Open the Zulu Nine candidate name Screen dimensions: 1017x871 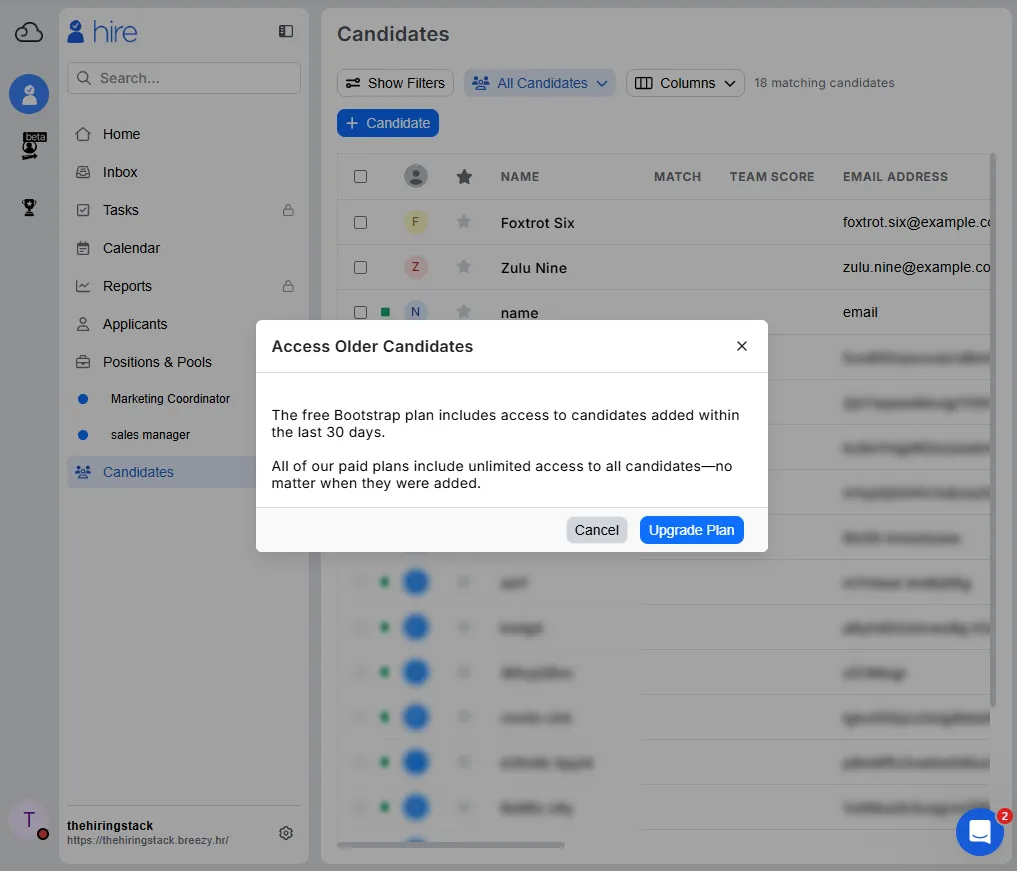tap(534, 268)
